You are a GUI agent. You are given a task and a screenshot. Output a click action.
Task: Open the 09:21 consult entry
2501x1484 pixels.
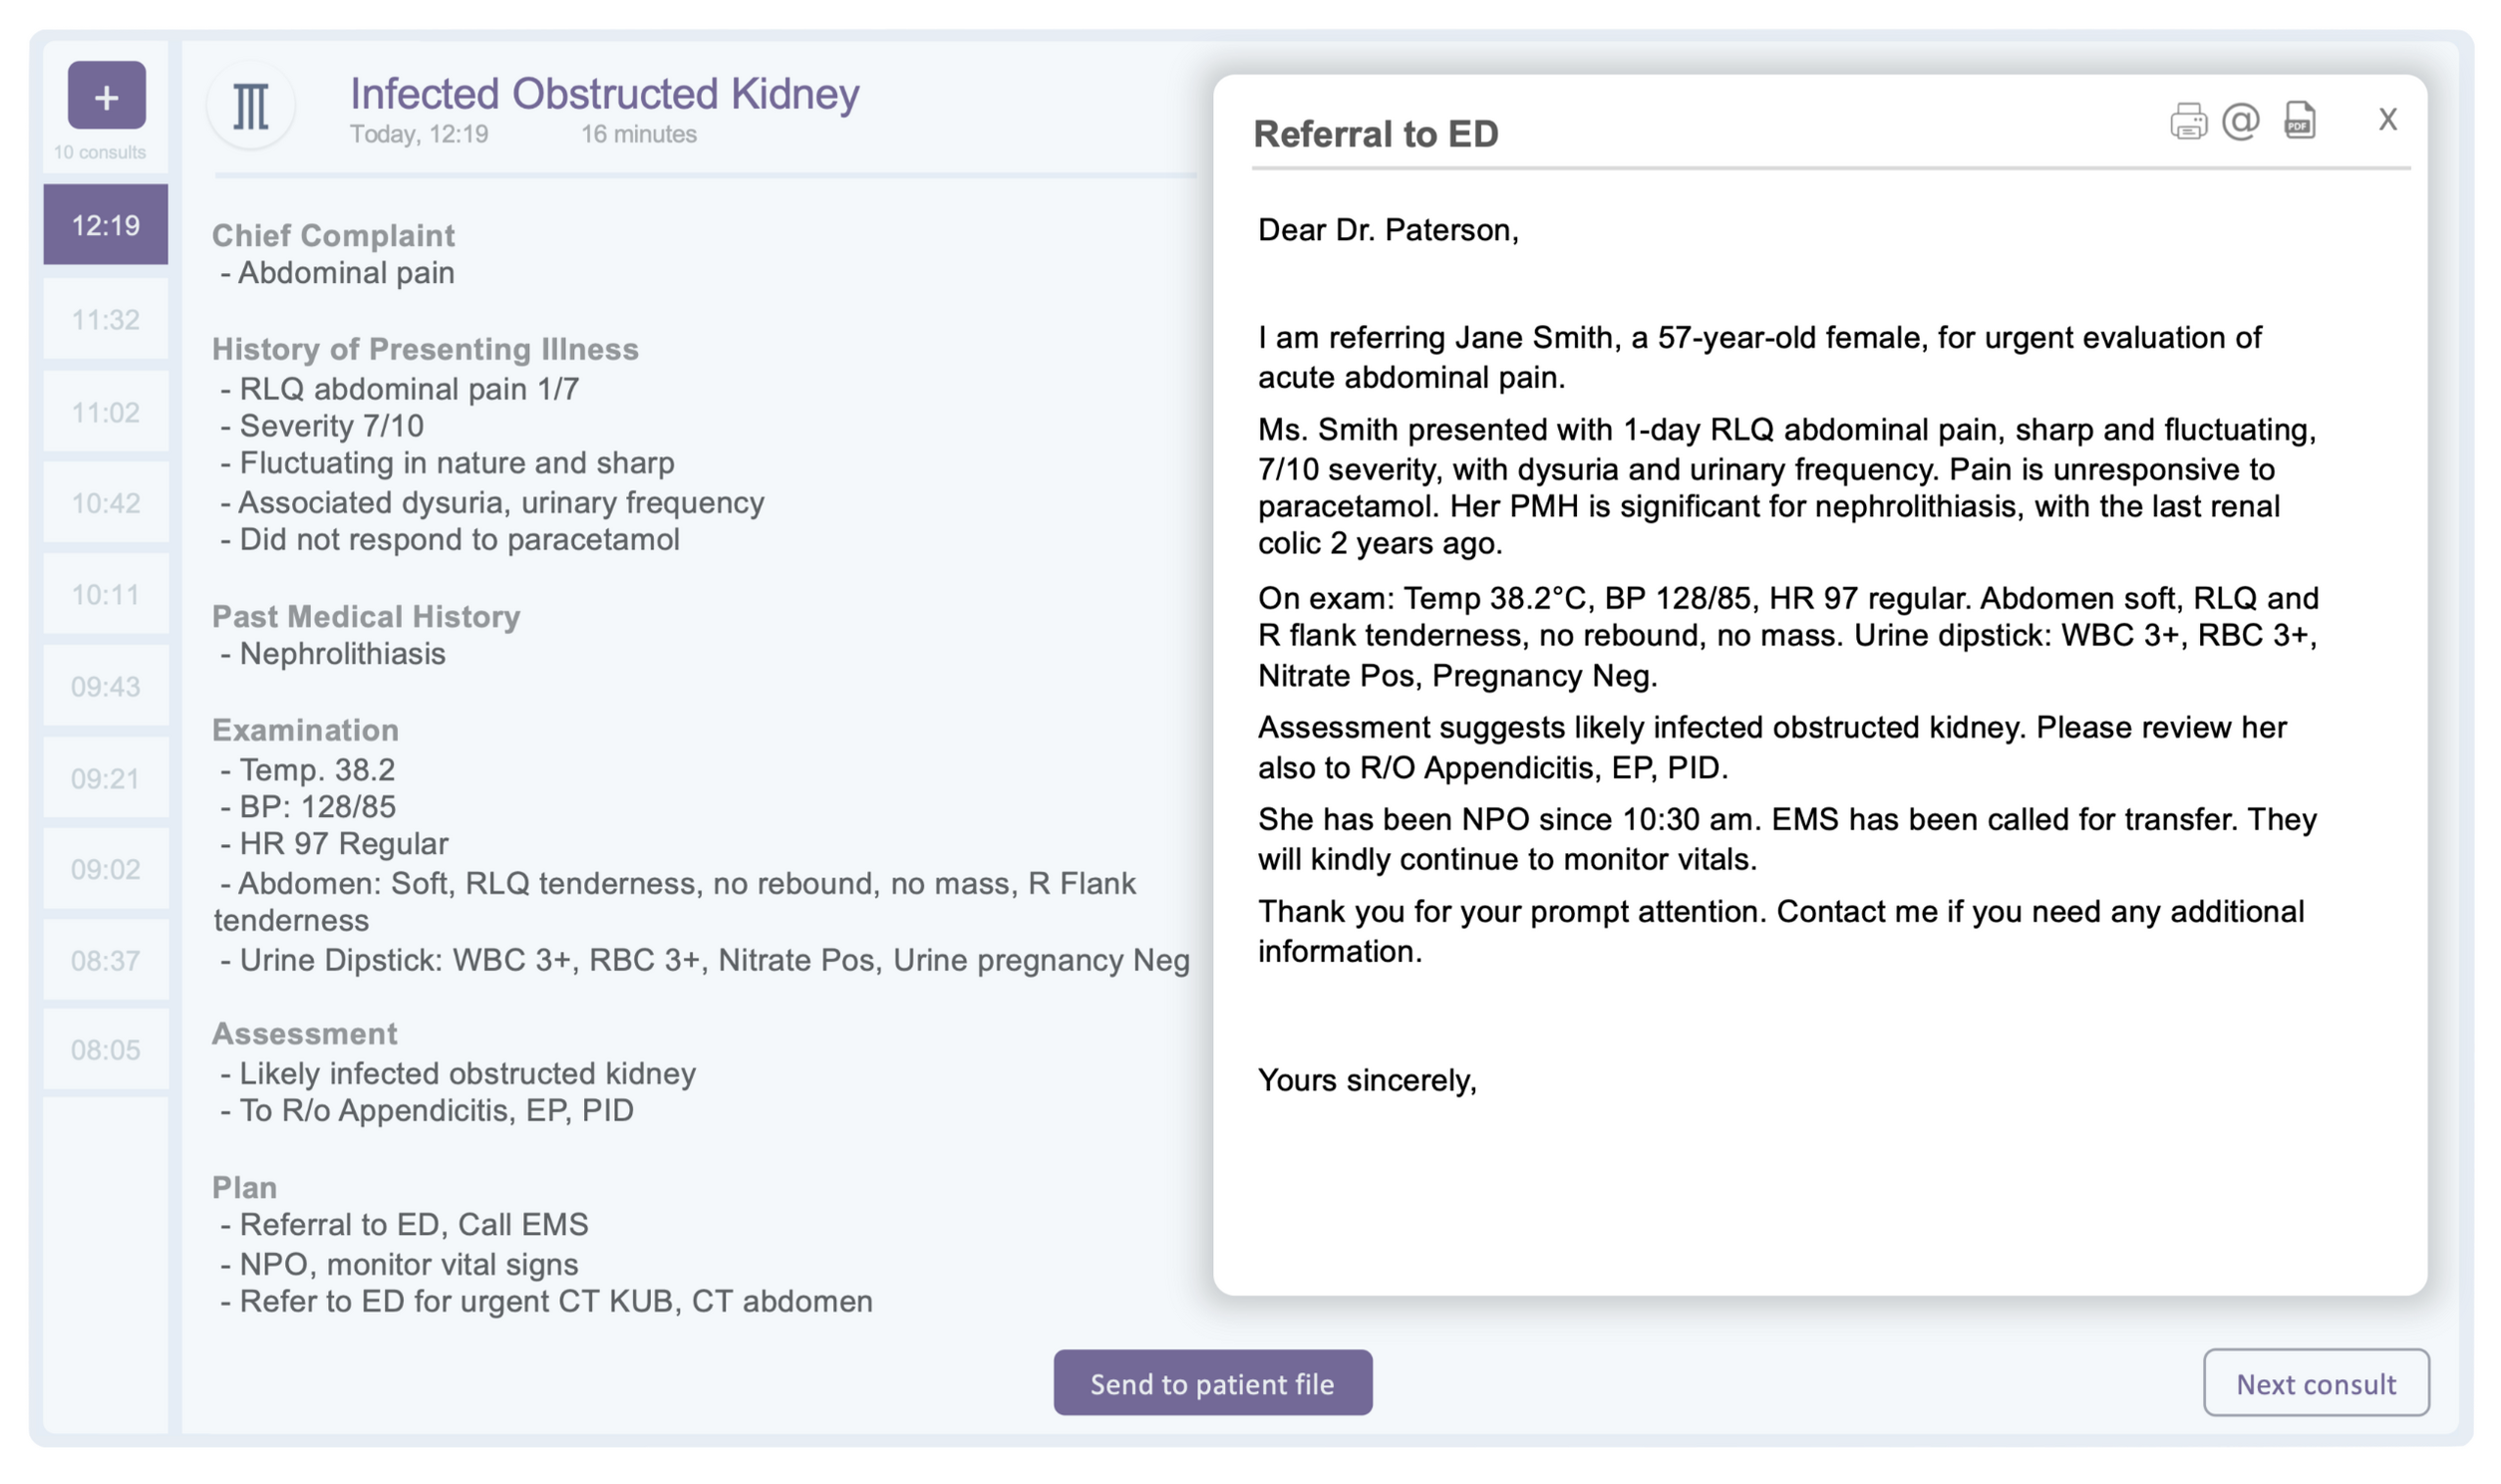click(x=106, y=779)
